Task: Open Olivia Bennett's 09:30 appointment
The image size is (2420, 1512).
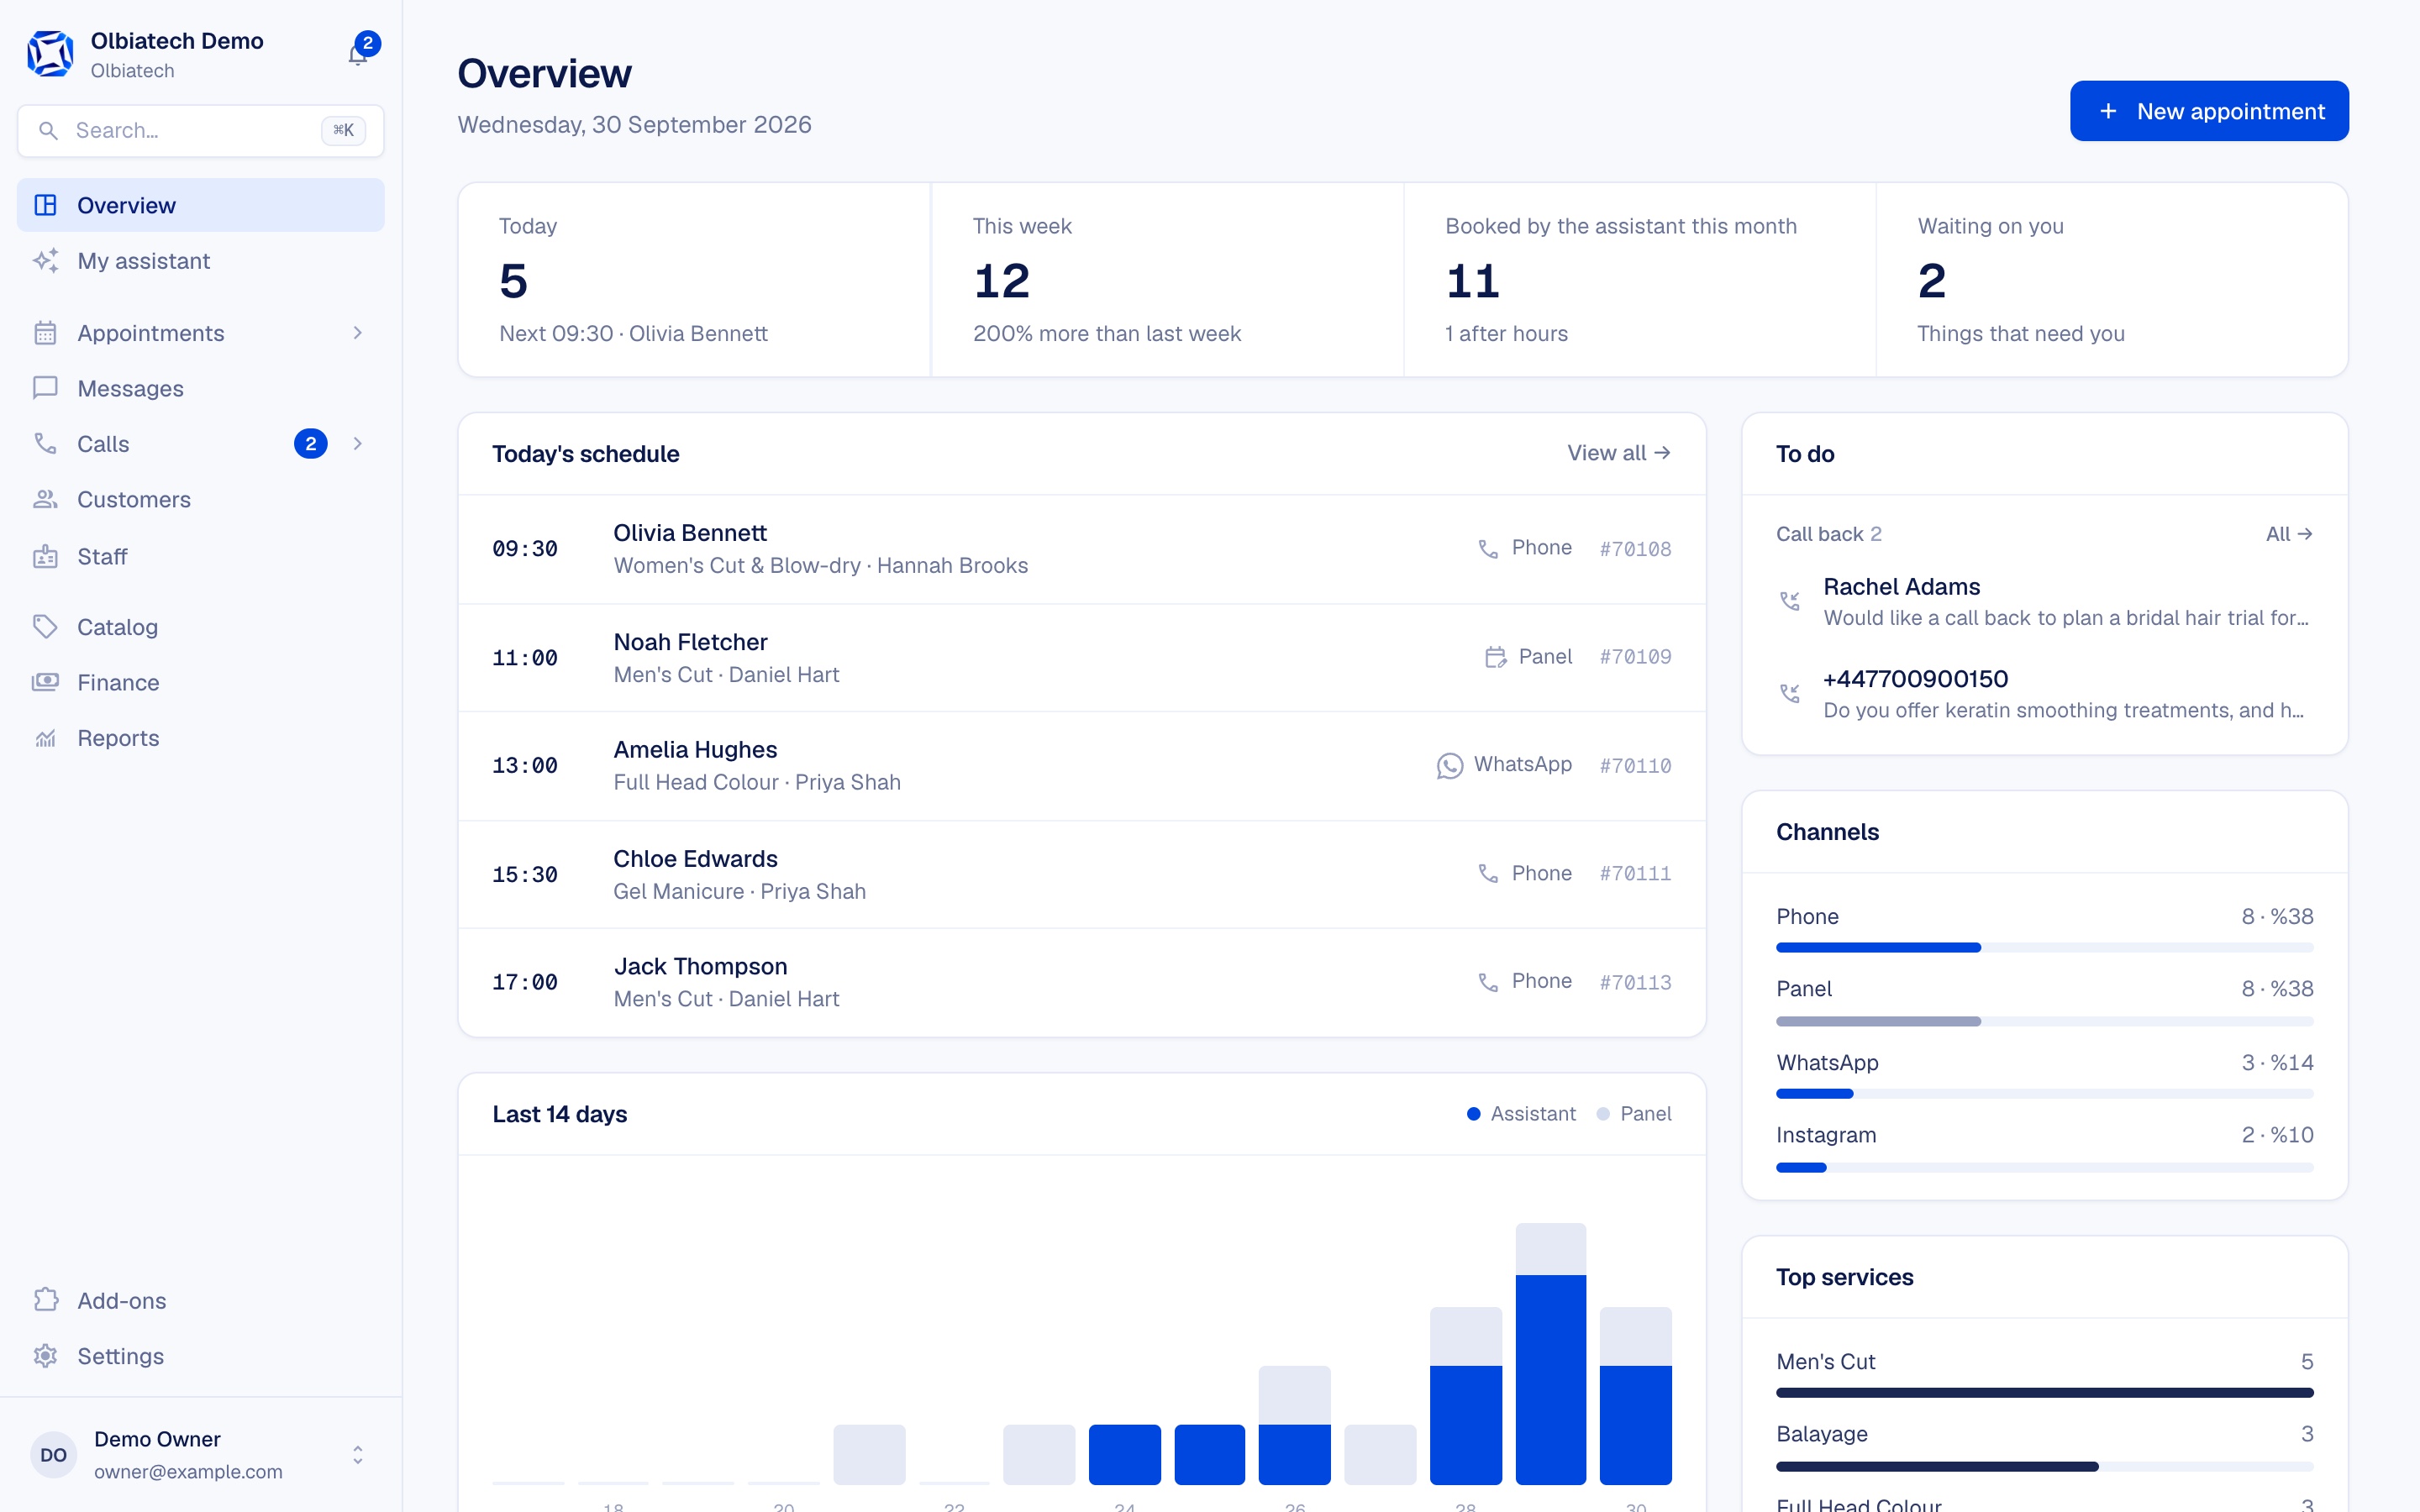Action: click(x=1082, y=549)
